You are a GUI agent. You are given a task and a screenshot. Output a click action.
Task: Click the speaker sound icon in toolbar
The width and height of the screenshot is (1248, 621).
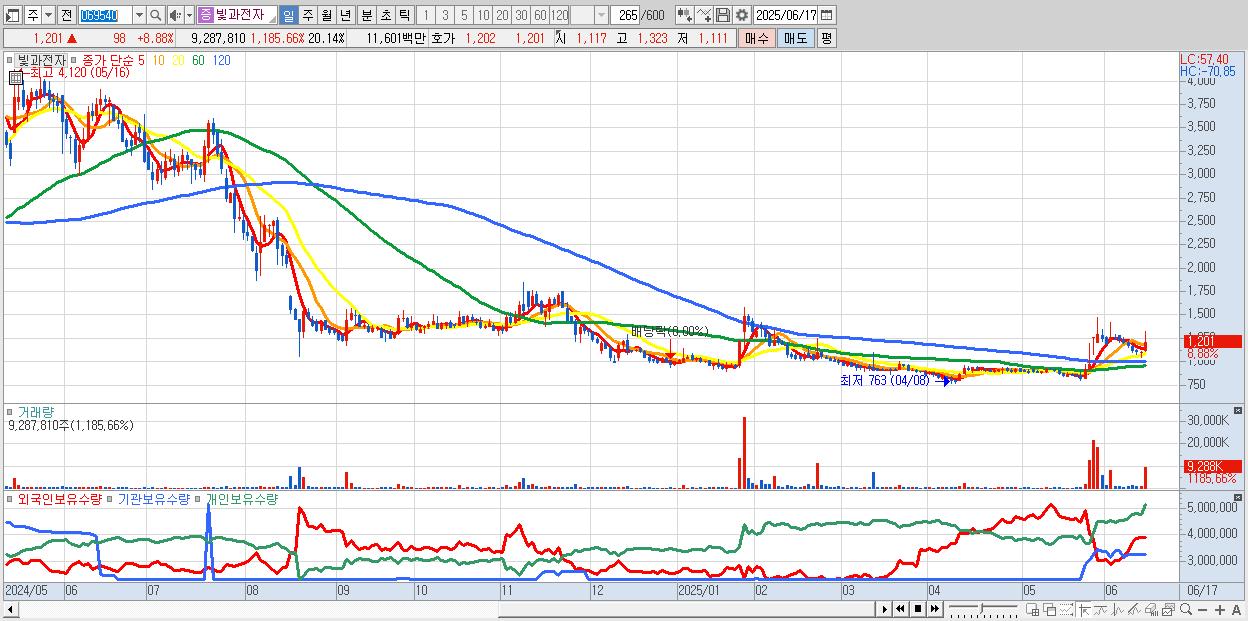pyautogui.click(x=176, y=15)
